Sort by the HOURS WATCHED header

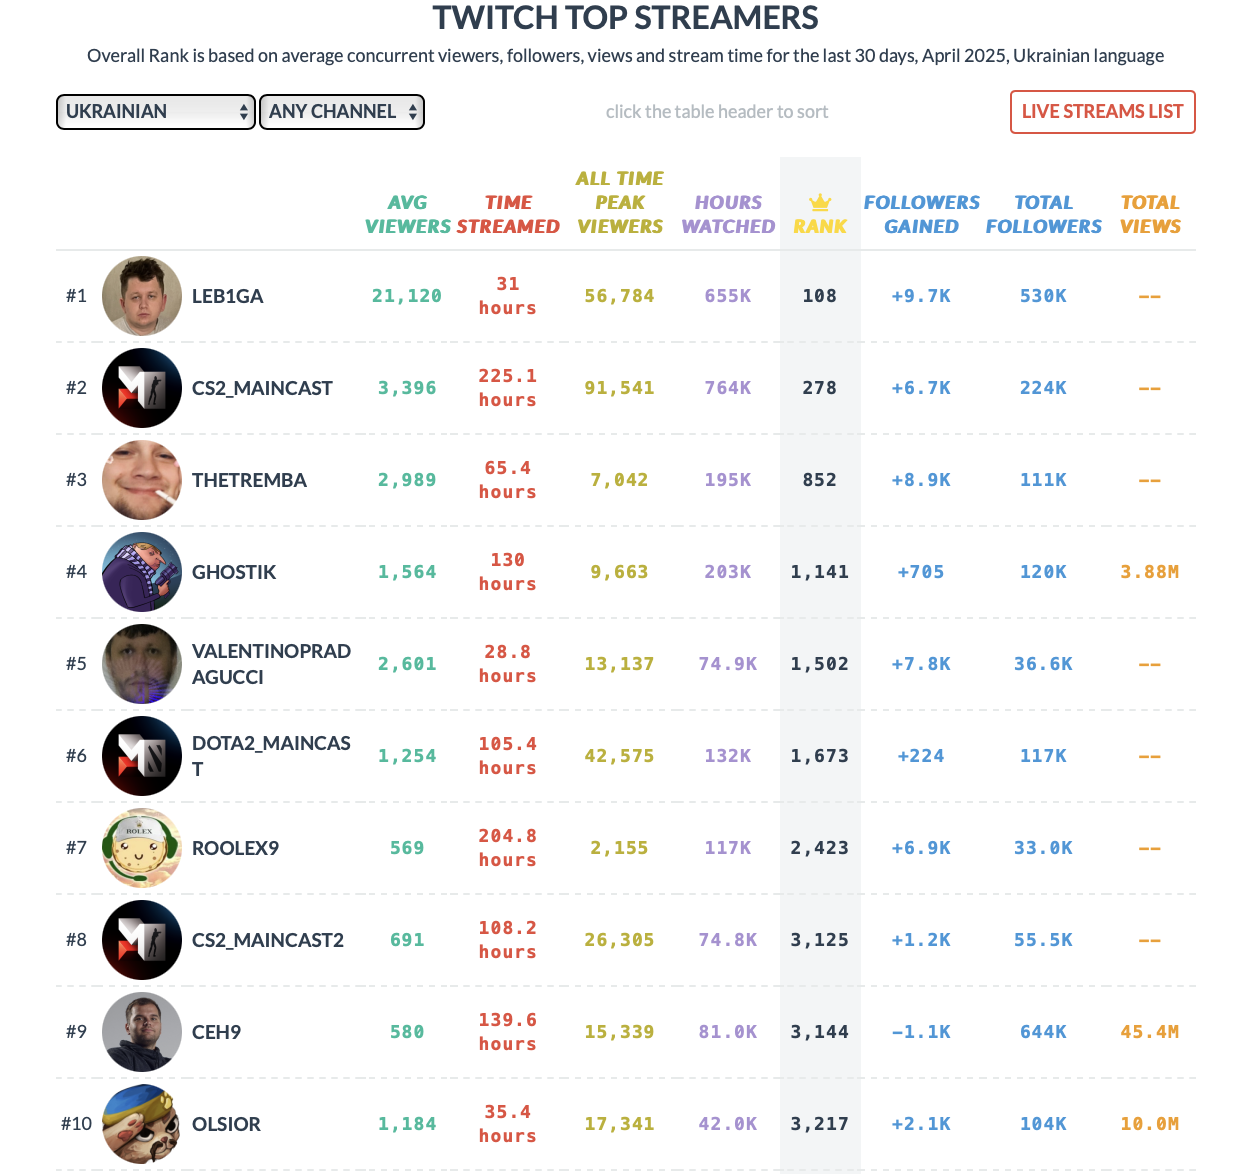[727, 214]
